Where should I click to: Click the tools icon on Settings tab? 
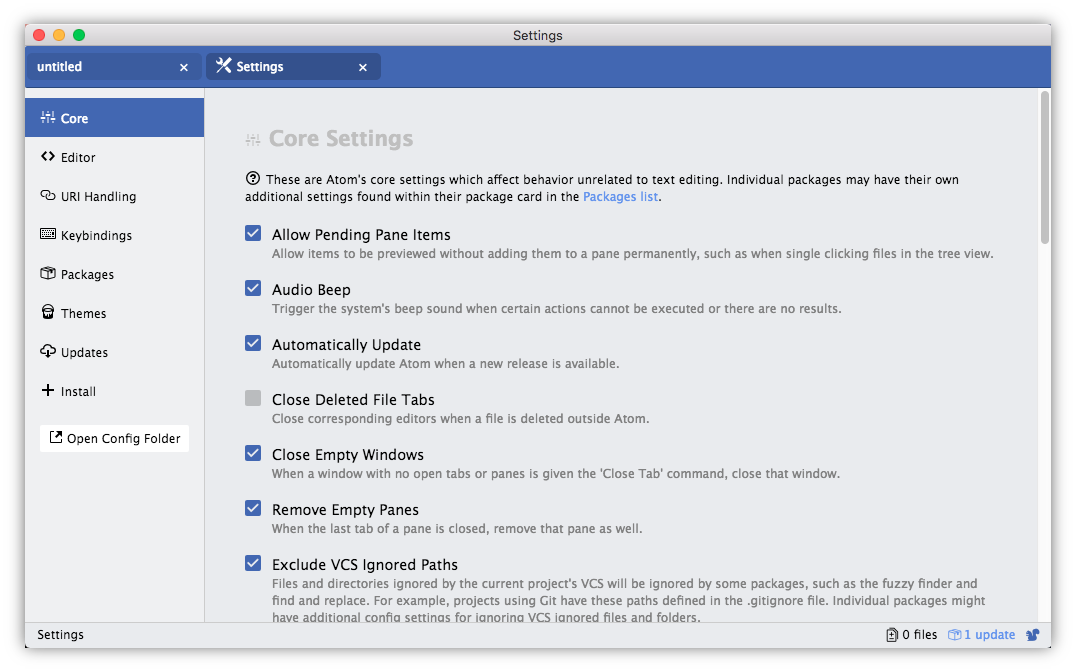224,65
